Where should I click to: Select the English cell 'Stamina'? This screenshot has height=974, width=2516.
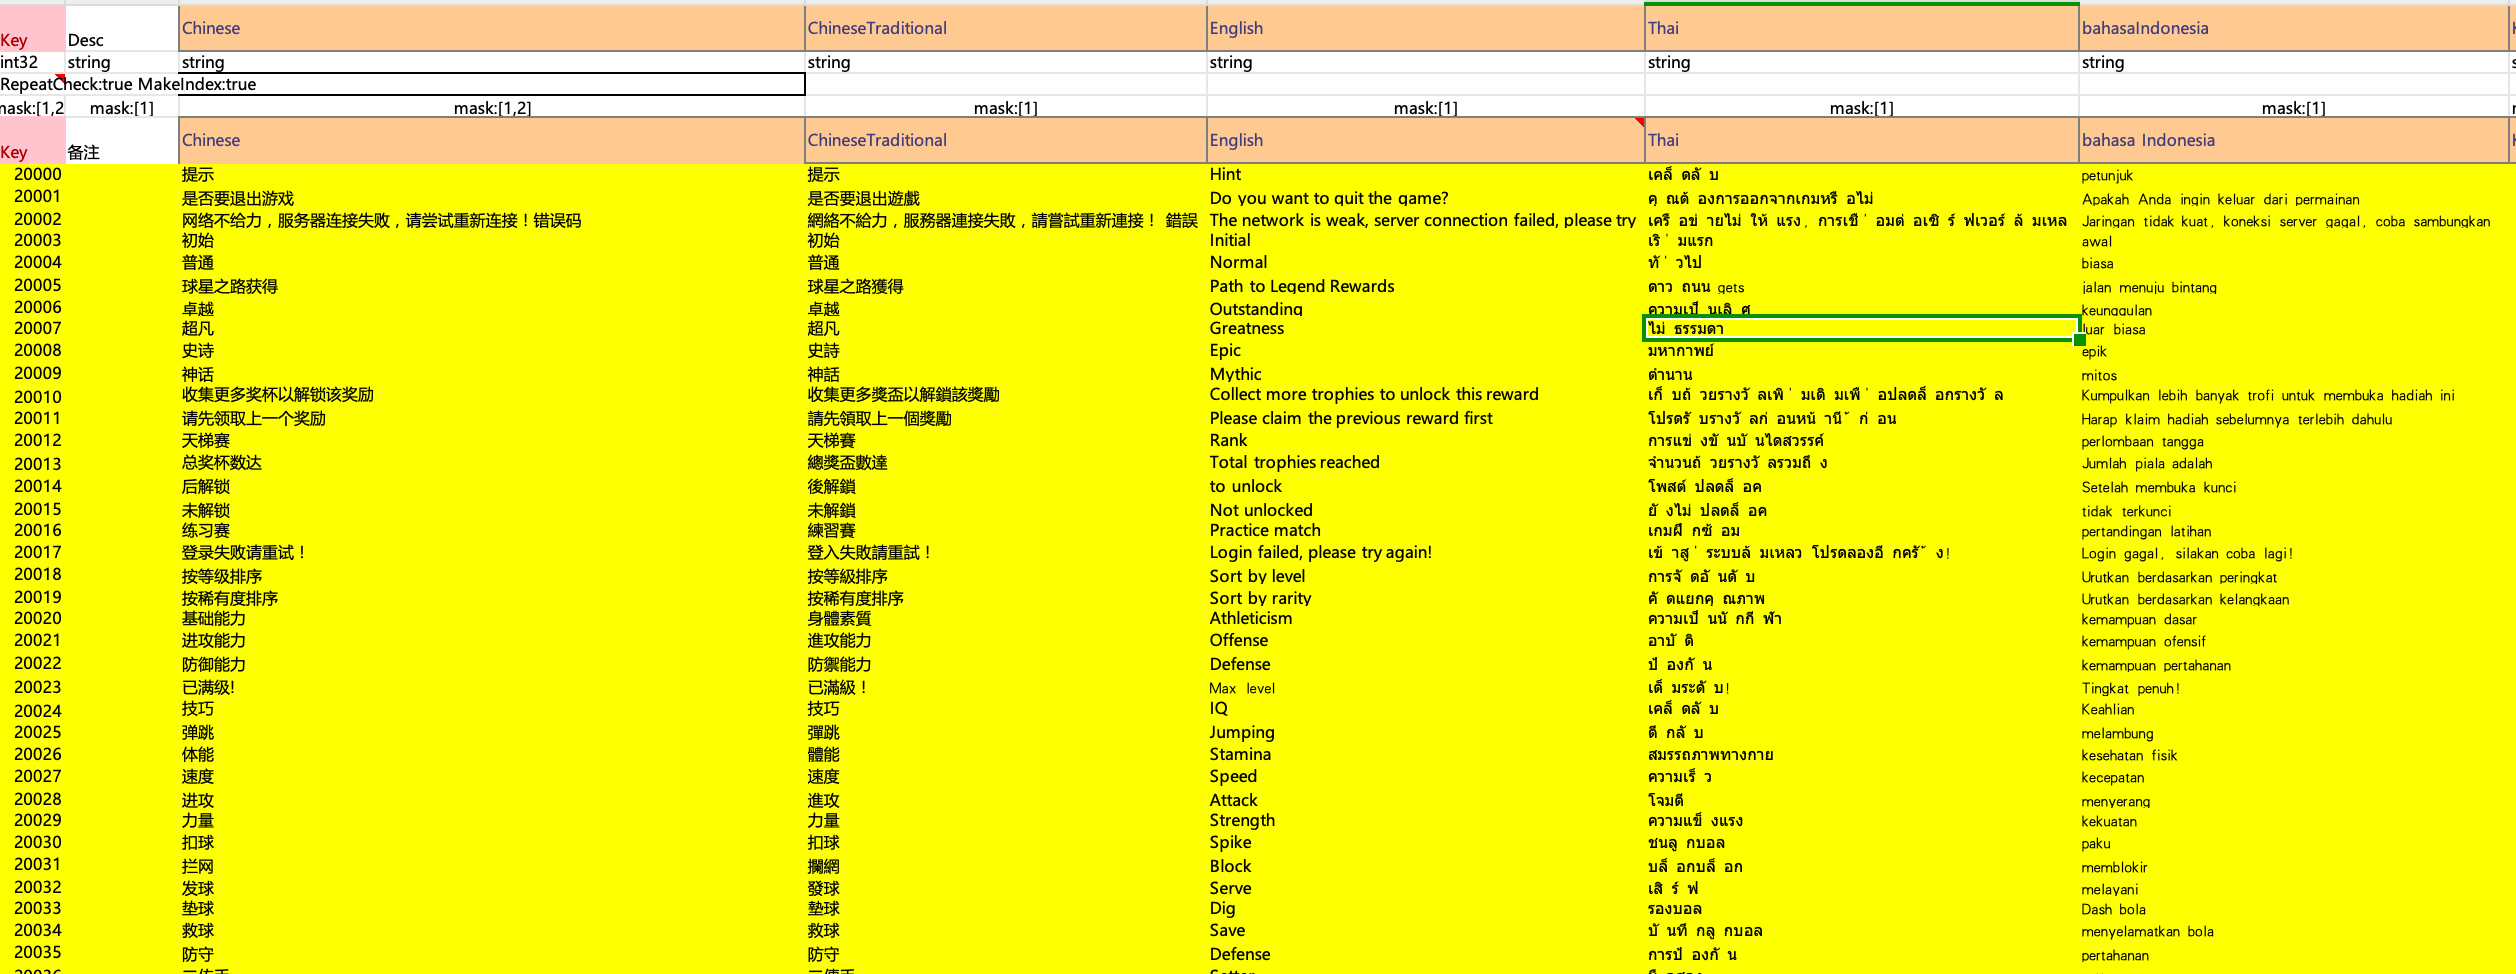(x=1425, y=754)
